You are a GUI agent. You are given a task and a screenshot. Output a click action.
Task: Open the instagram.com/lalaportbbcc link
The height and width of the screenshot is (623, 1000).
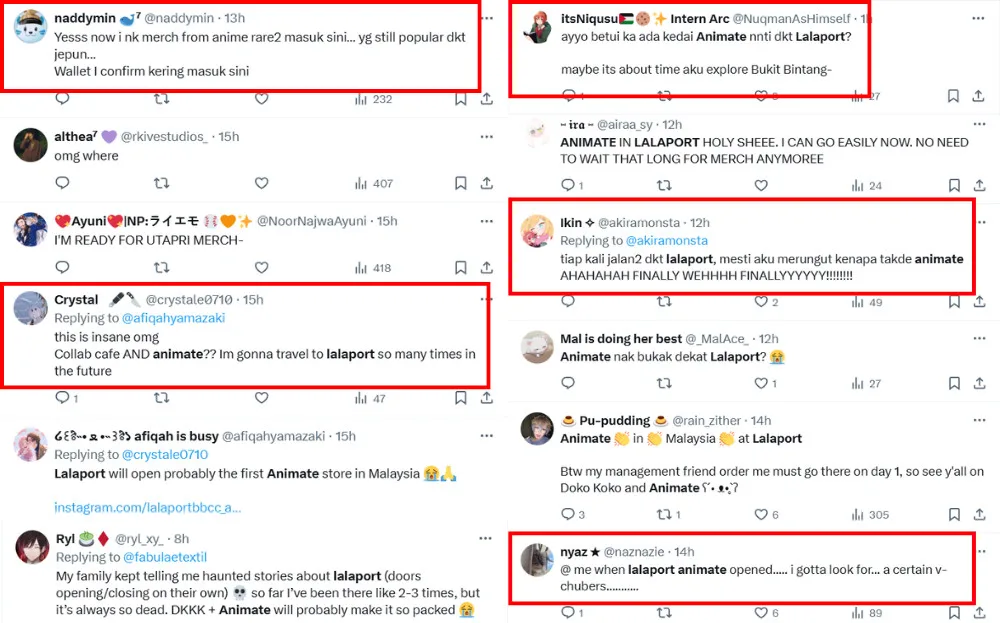click(147, 507)
